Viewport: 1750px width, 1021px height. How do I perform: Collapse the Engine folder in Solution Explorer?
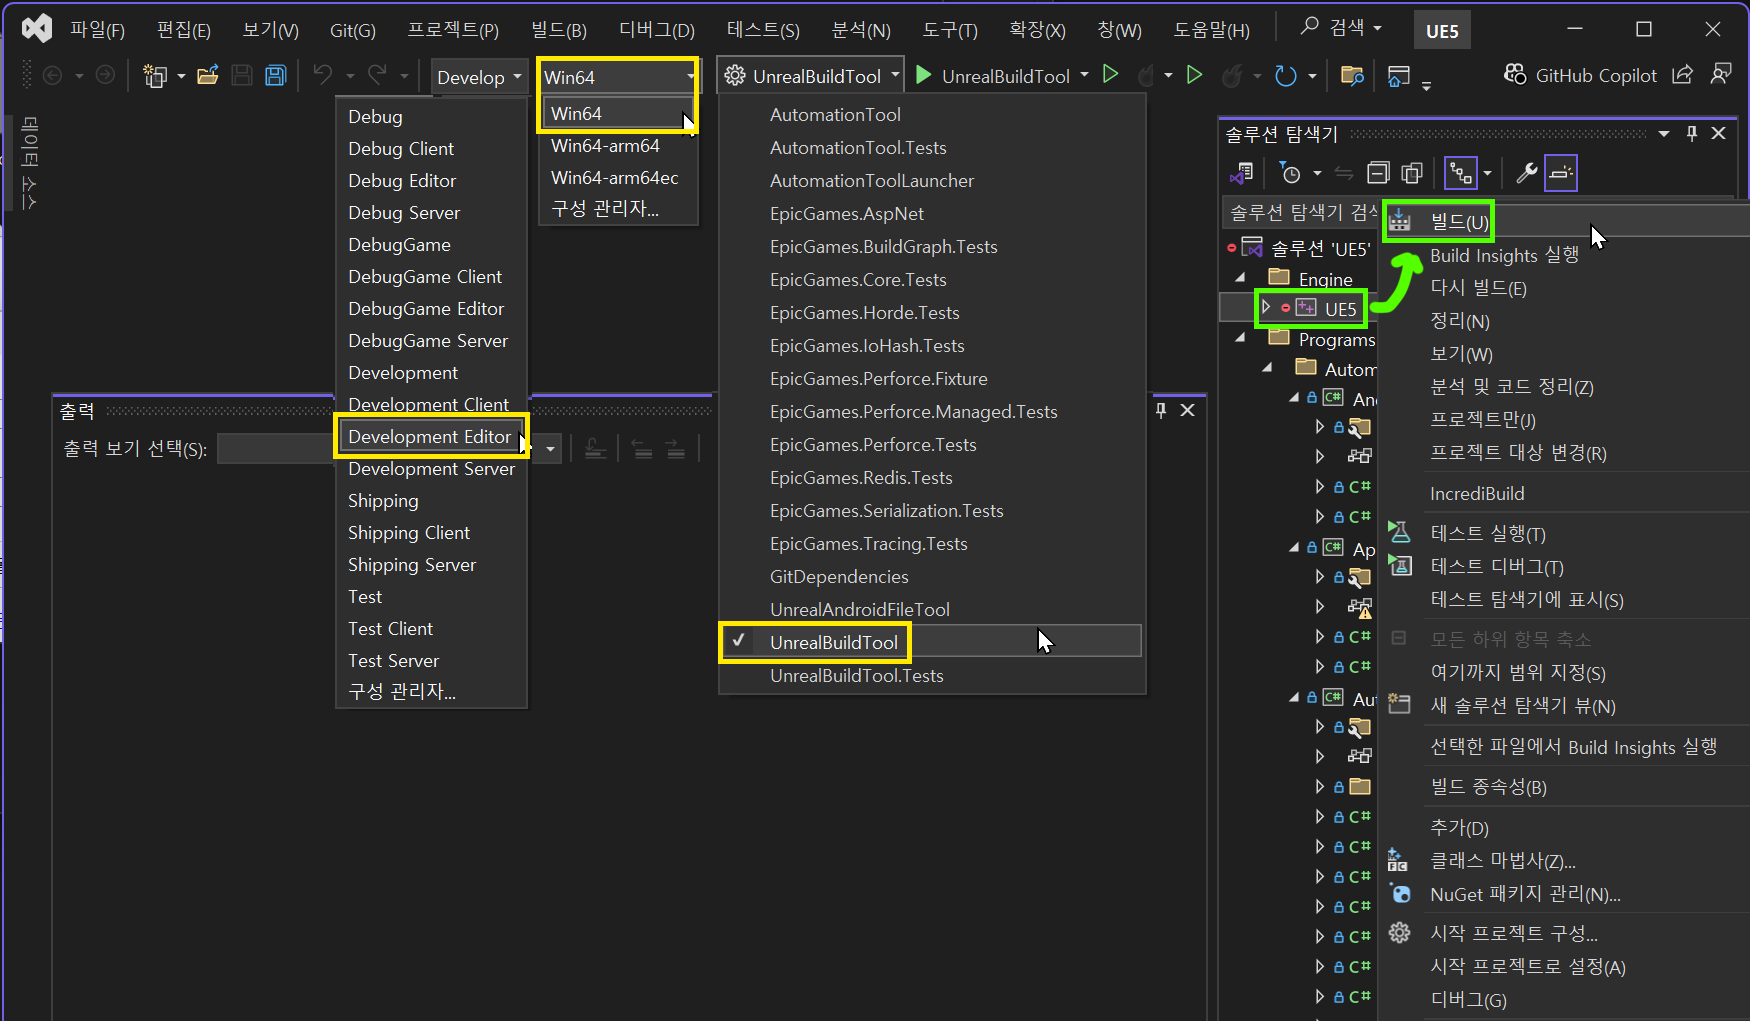pyautogui.click(x=1241, y=278)
